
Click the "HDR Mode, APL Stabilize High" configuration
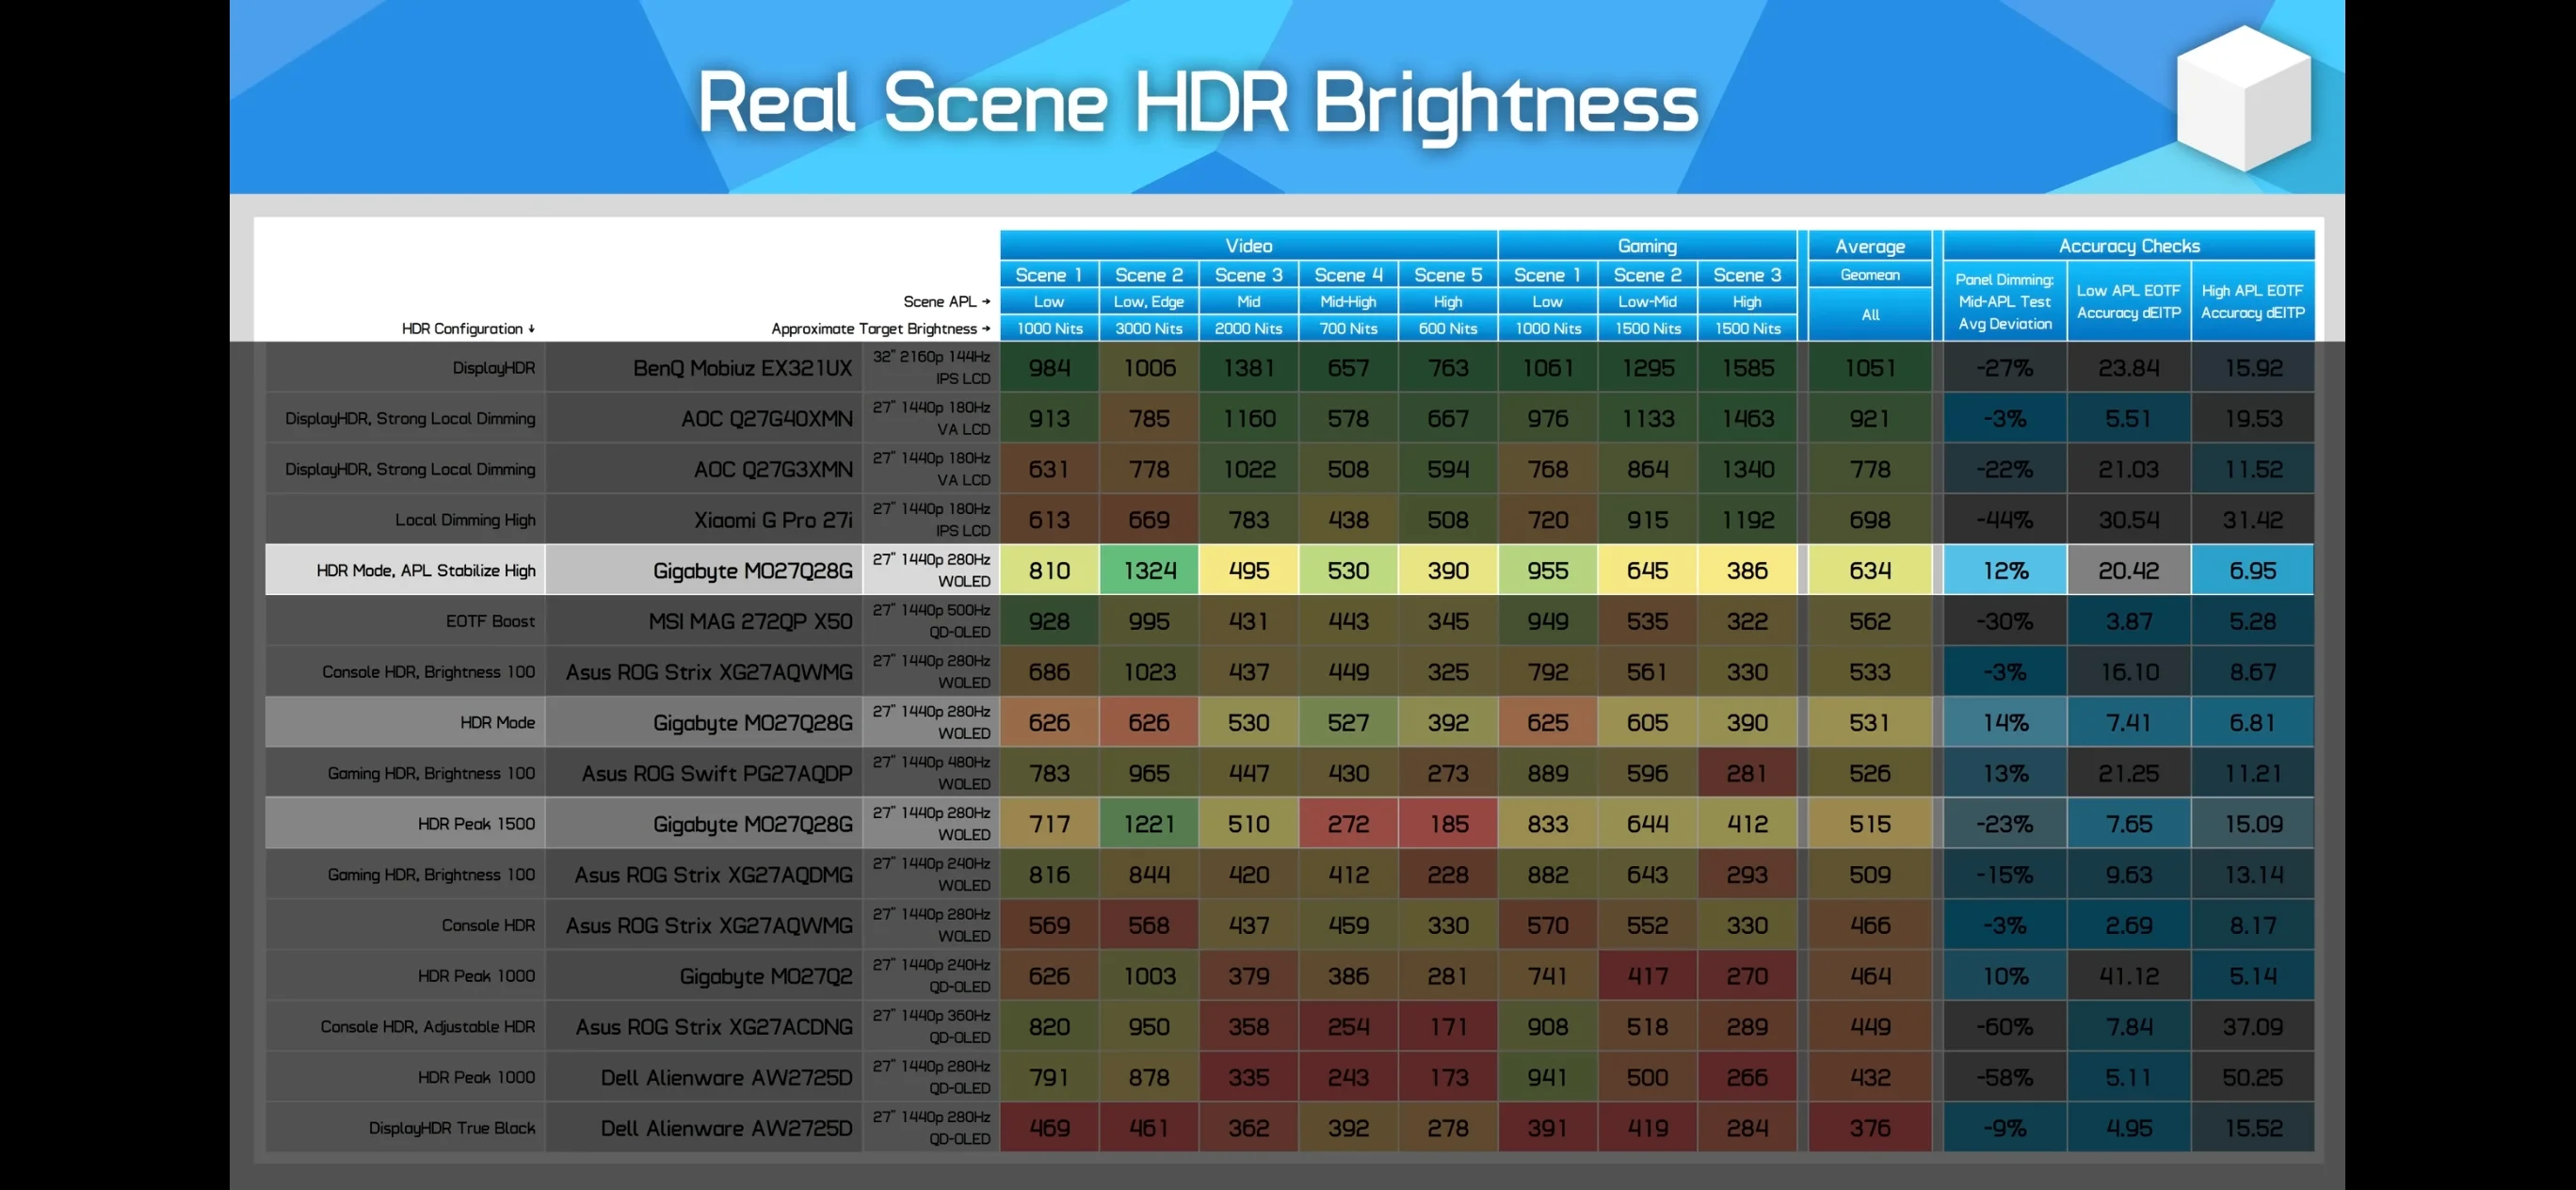coord(426,571)
